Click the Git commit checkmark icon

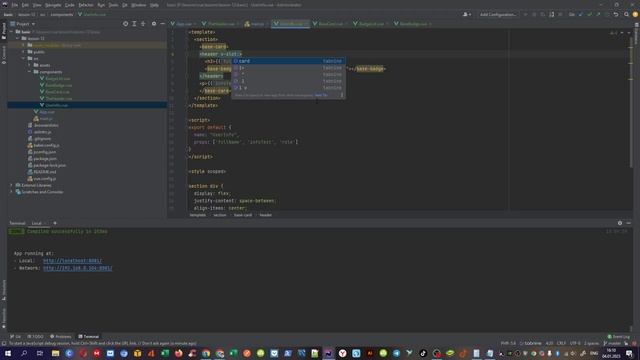point(589,14)
